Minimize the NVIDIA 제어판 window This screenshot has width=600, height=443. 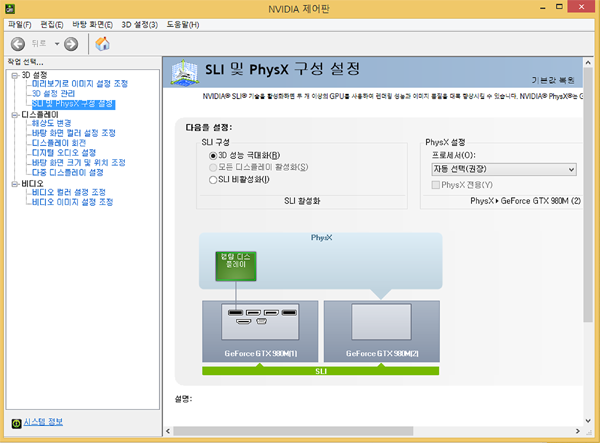point(543,8)
